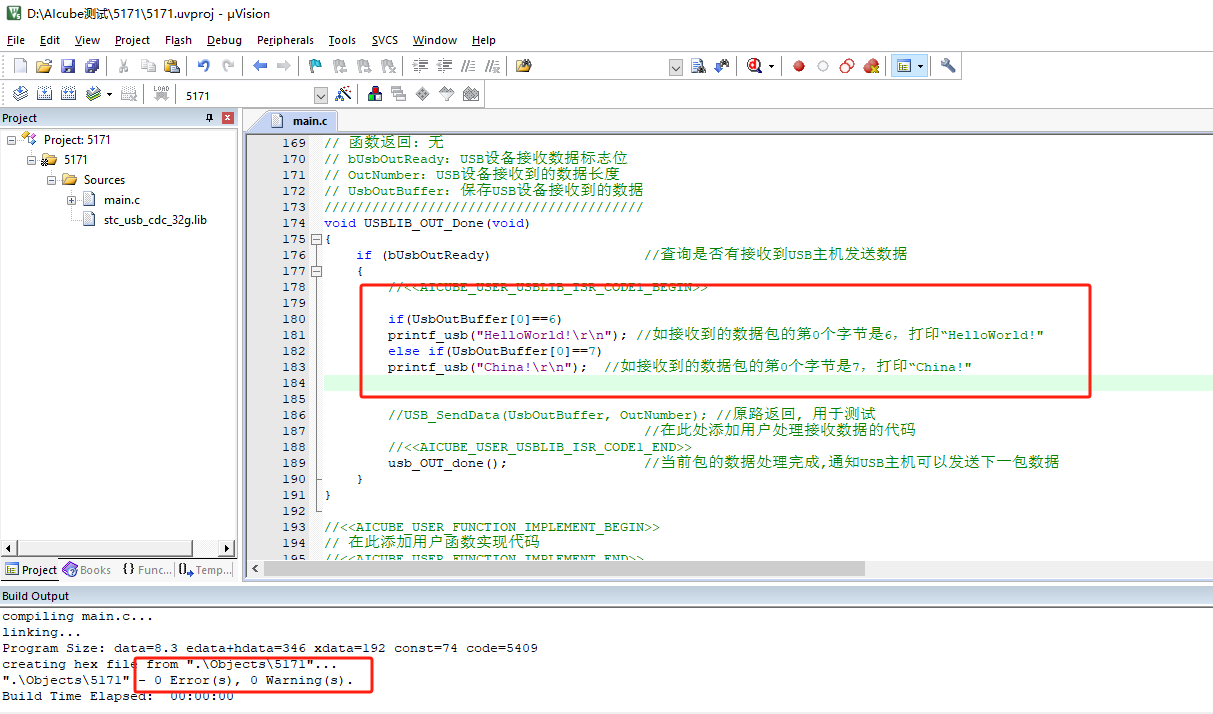Click the Redo arrow icon

coord(228,66)
